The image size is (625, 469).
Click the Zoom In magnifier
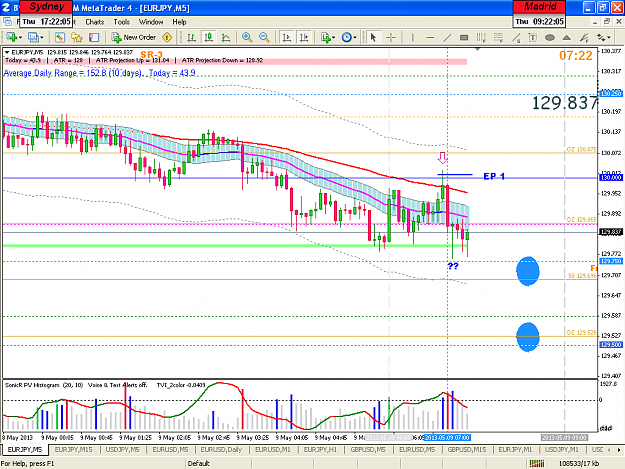click(x=247, y=37)
